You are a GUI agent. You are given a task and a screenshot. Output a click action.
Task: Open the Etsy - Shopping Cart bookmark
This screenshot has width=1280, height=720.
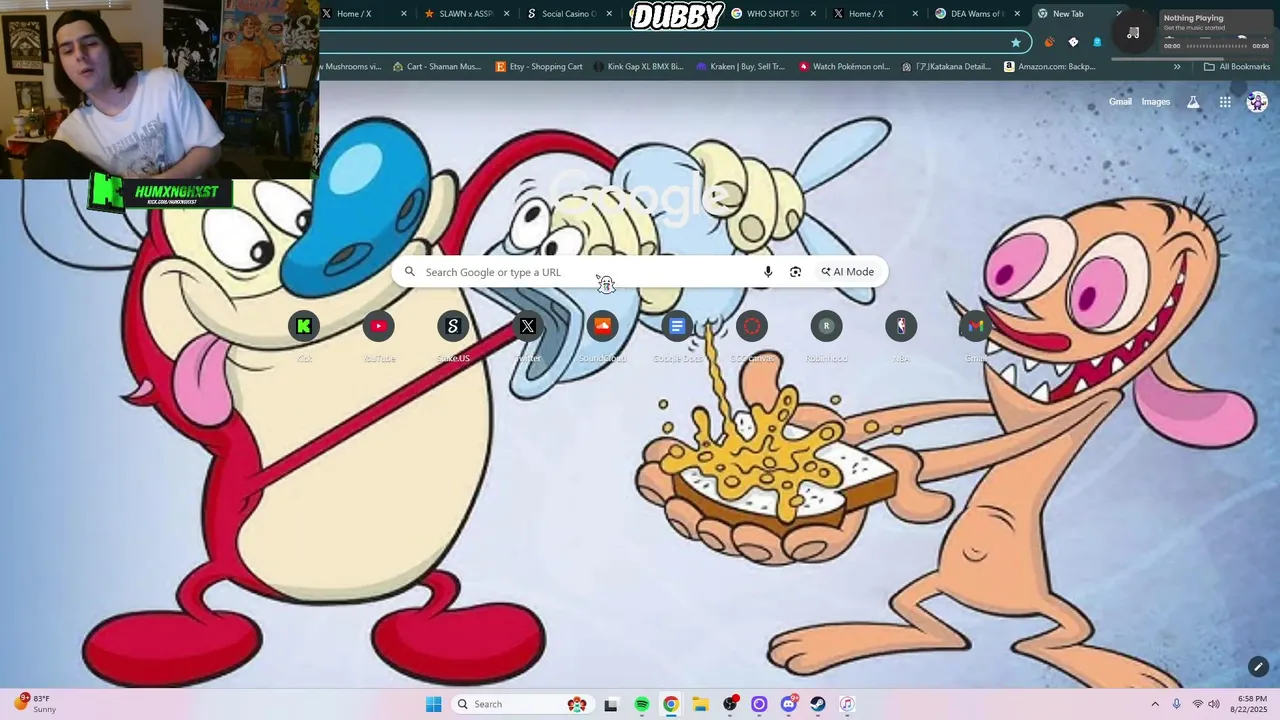(x=539, y=67)
